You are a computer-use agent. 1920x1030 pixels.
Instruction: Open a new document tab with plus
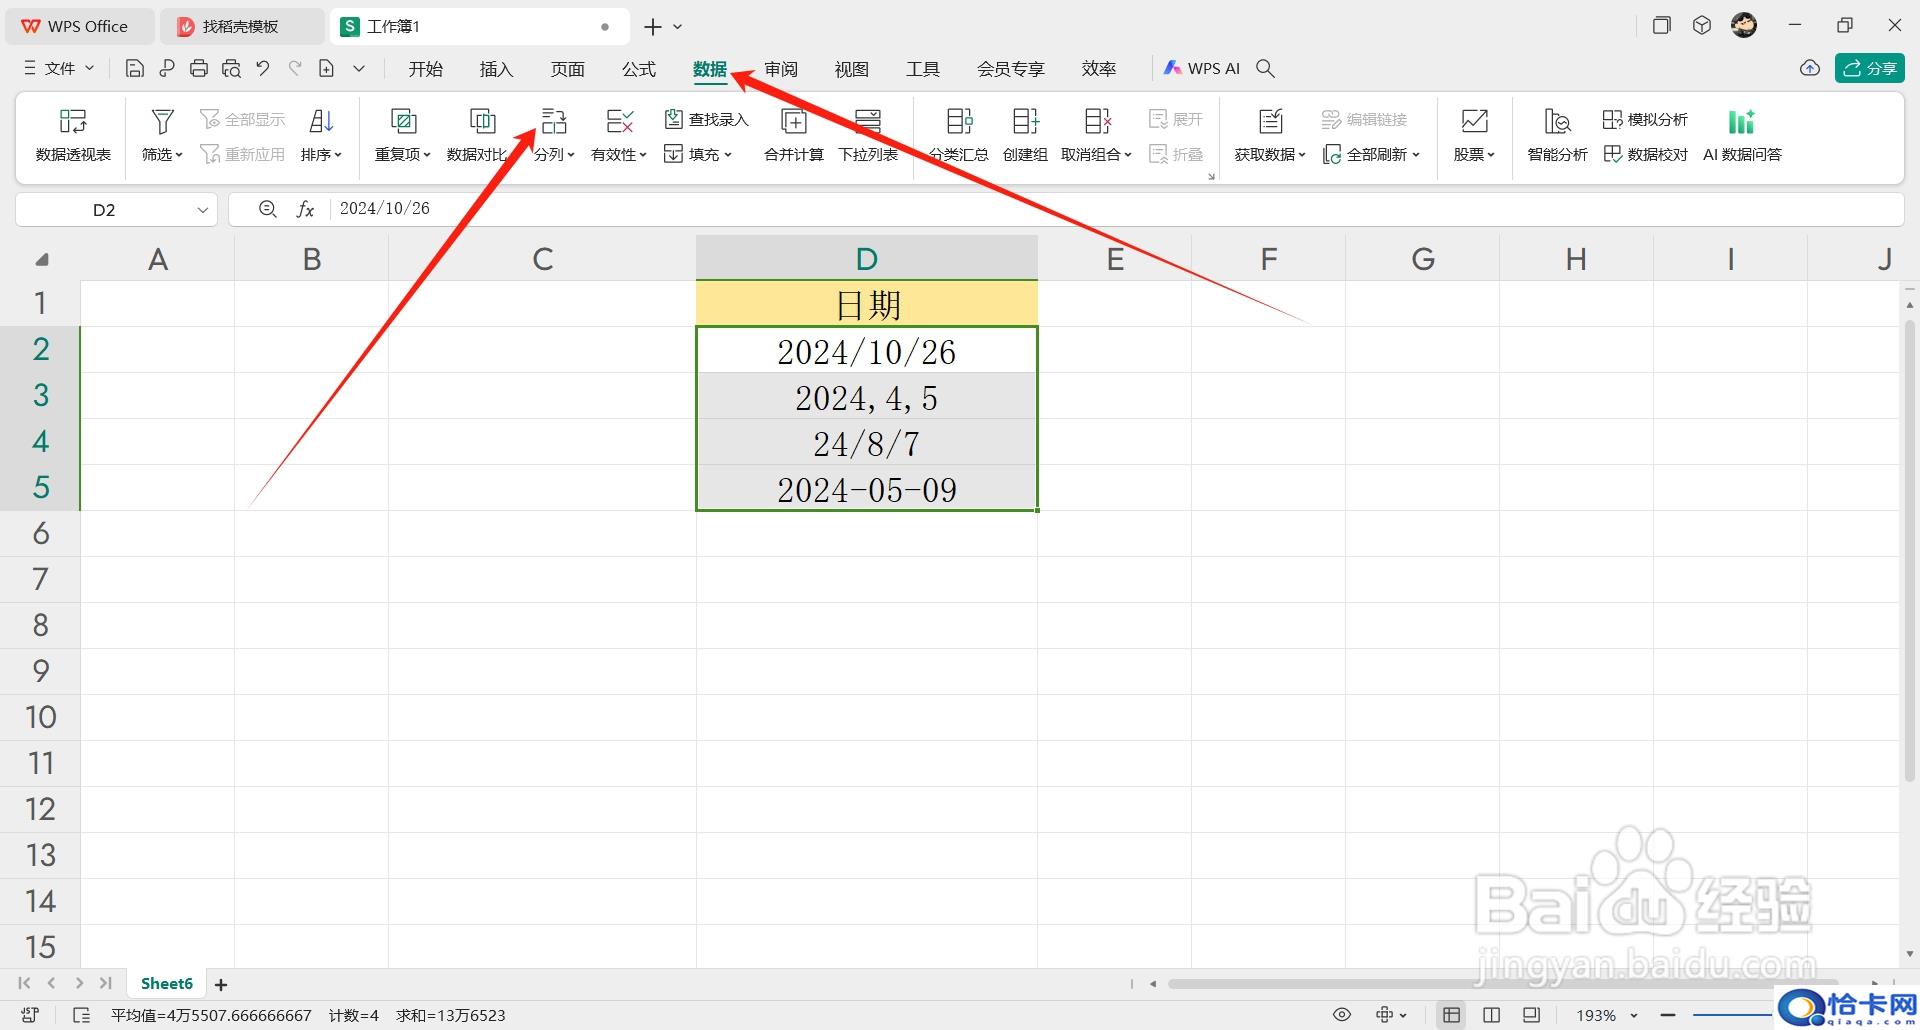coord(652,27)
